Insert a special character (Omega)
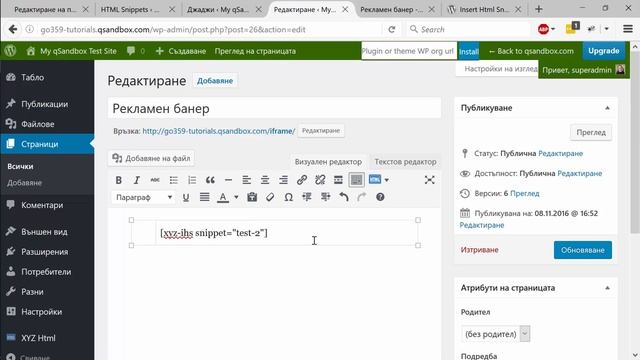The image size is (640, 360). click(x=289, y=198)
